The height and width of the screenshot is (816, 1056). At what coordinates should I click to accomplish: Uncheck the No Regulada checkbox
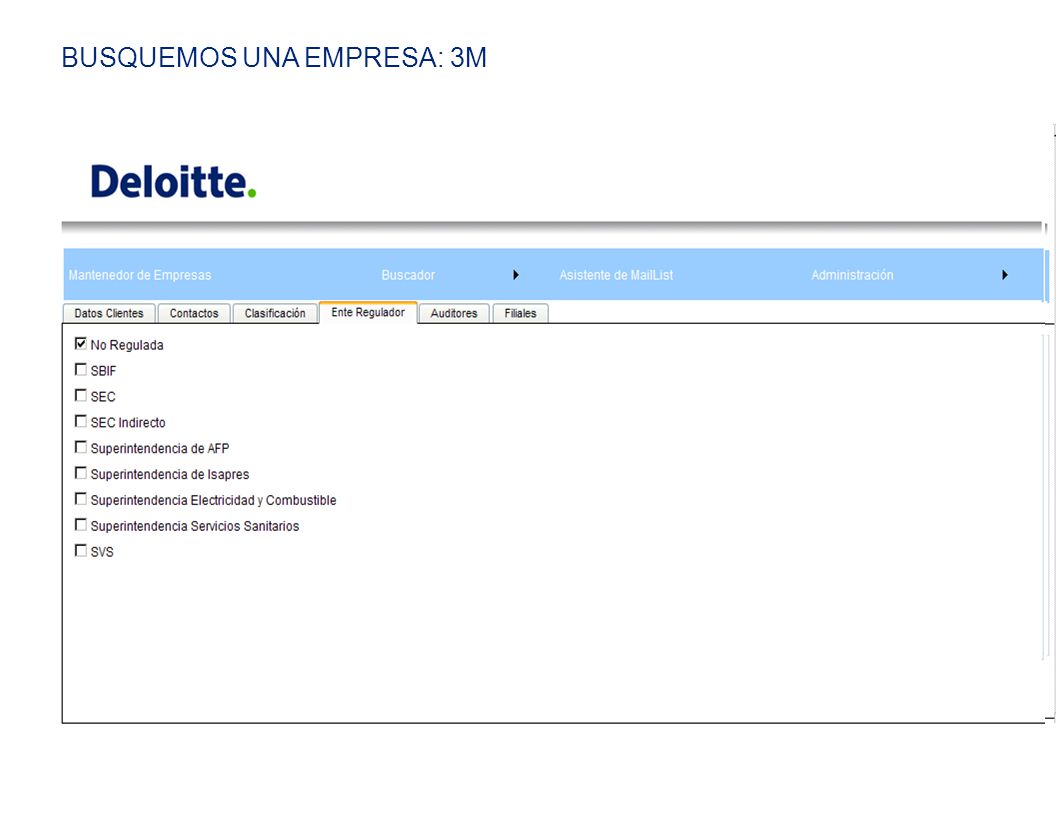coord(81,344)
